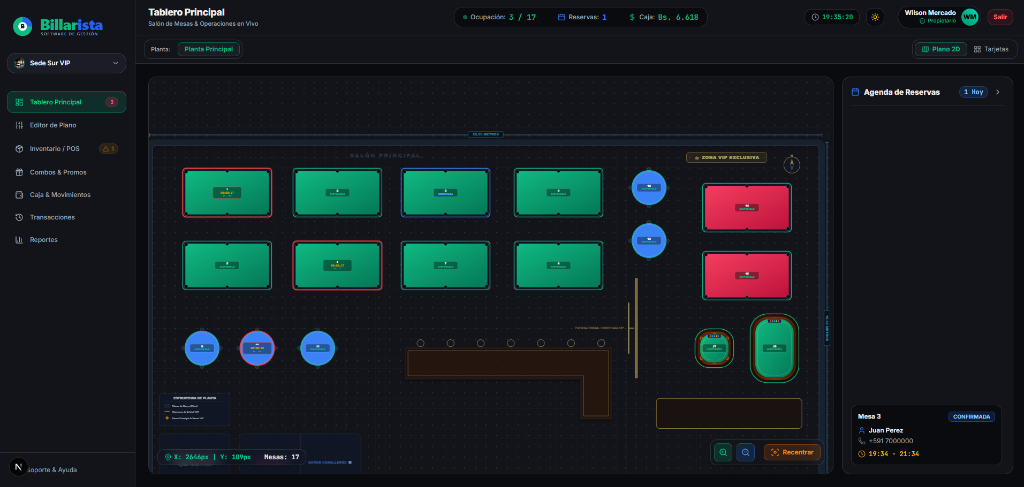Open Editor de Plano via its sliders icon
This screenshot has width=1024, height=487.
coord(19,125)
